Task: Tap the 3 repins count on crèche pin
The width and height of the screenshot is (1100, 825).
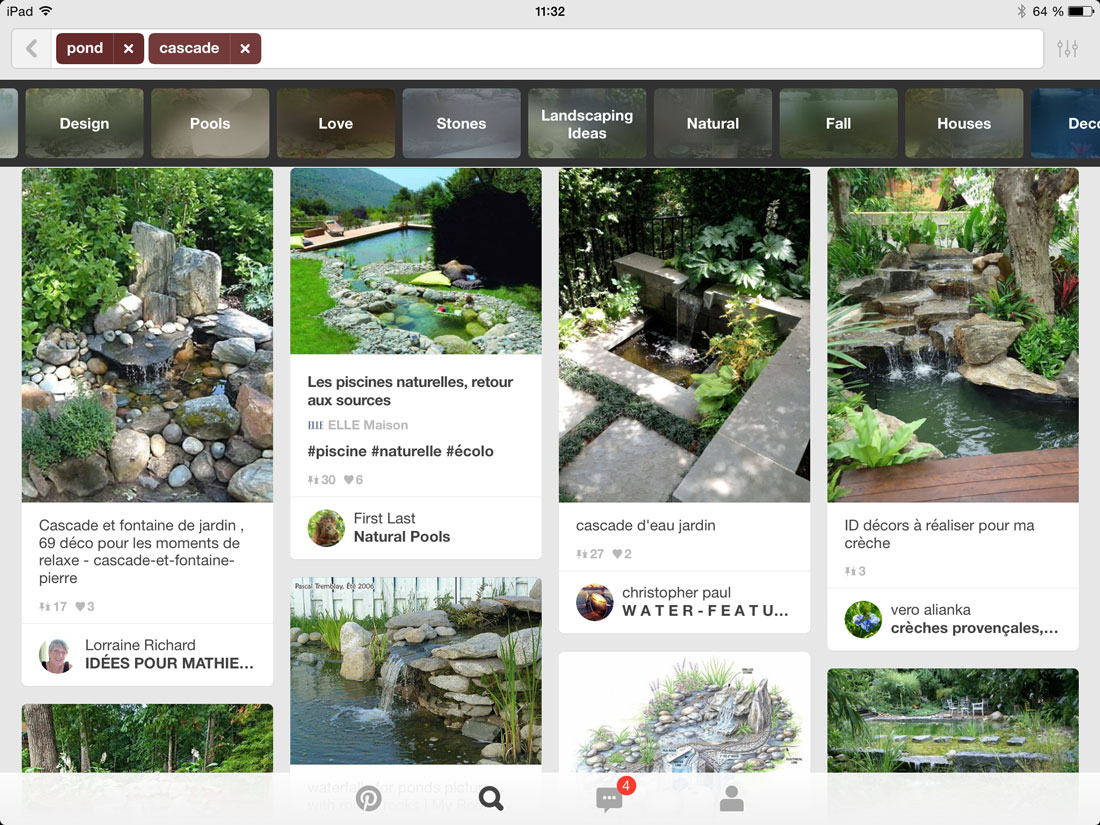Action: pyautogui.click(x=855, y=571)
